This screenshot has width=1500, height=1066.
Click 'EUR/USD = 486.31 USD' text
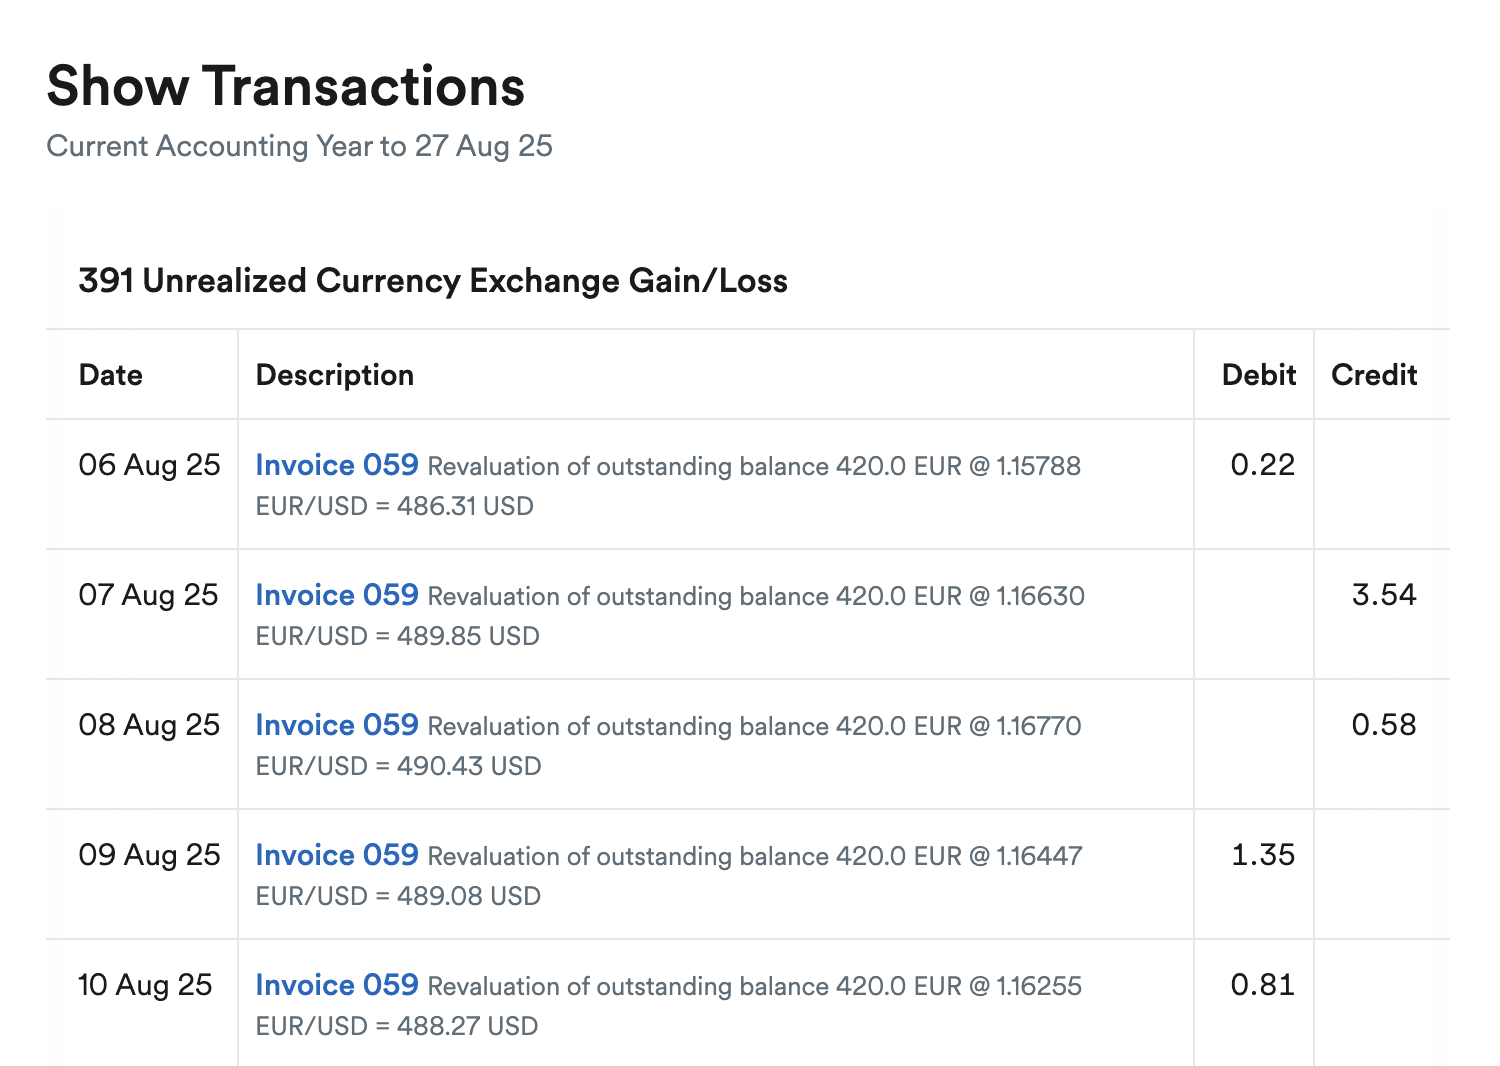(395, 506)
